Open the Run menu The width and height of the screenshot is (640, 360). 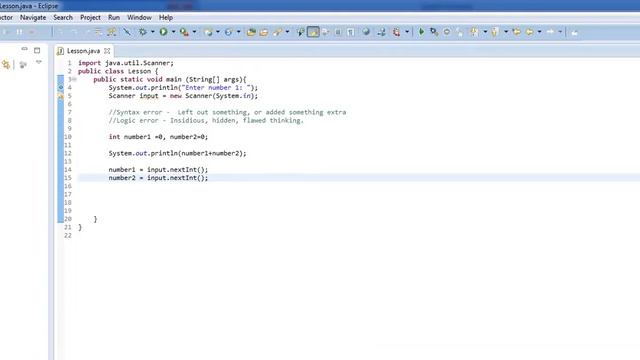click(x=114, y=18)
